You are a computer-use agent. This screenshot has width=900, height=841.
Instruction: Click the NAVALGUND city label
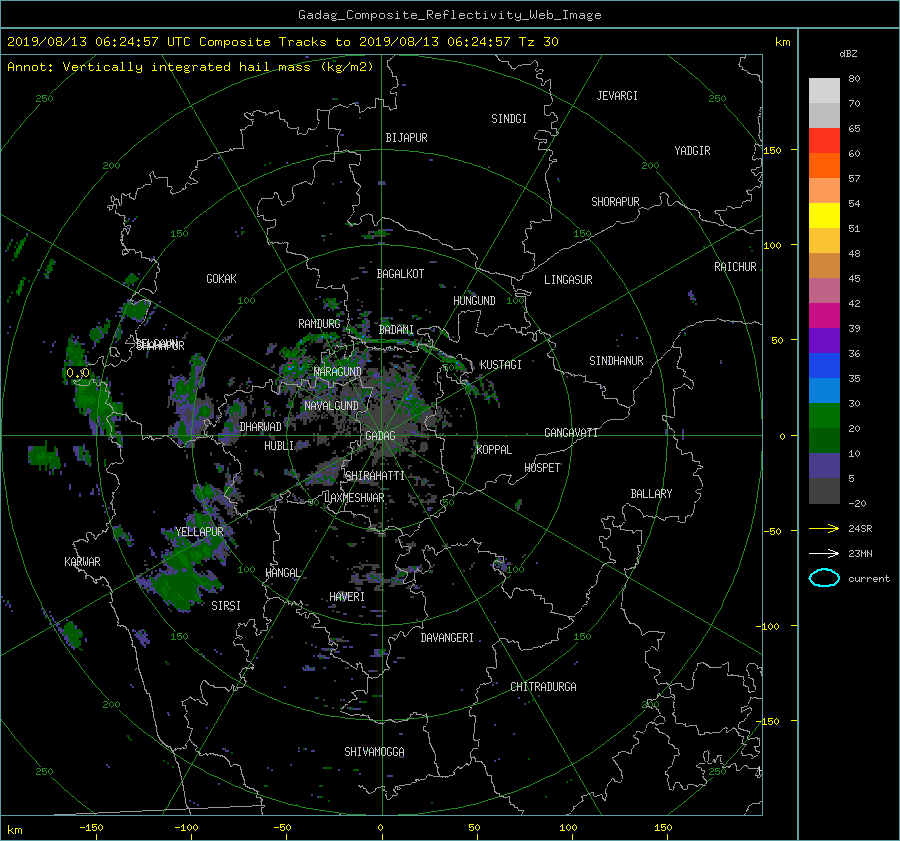[x=331, y=406]
